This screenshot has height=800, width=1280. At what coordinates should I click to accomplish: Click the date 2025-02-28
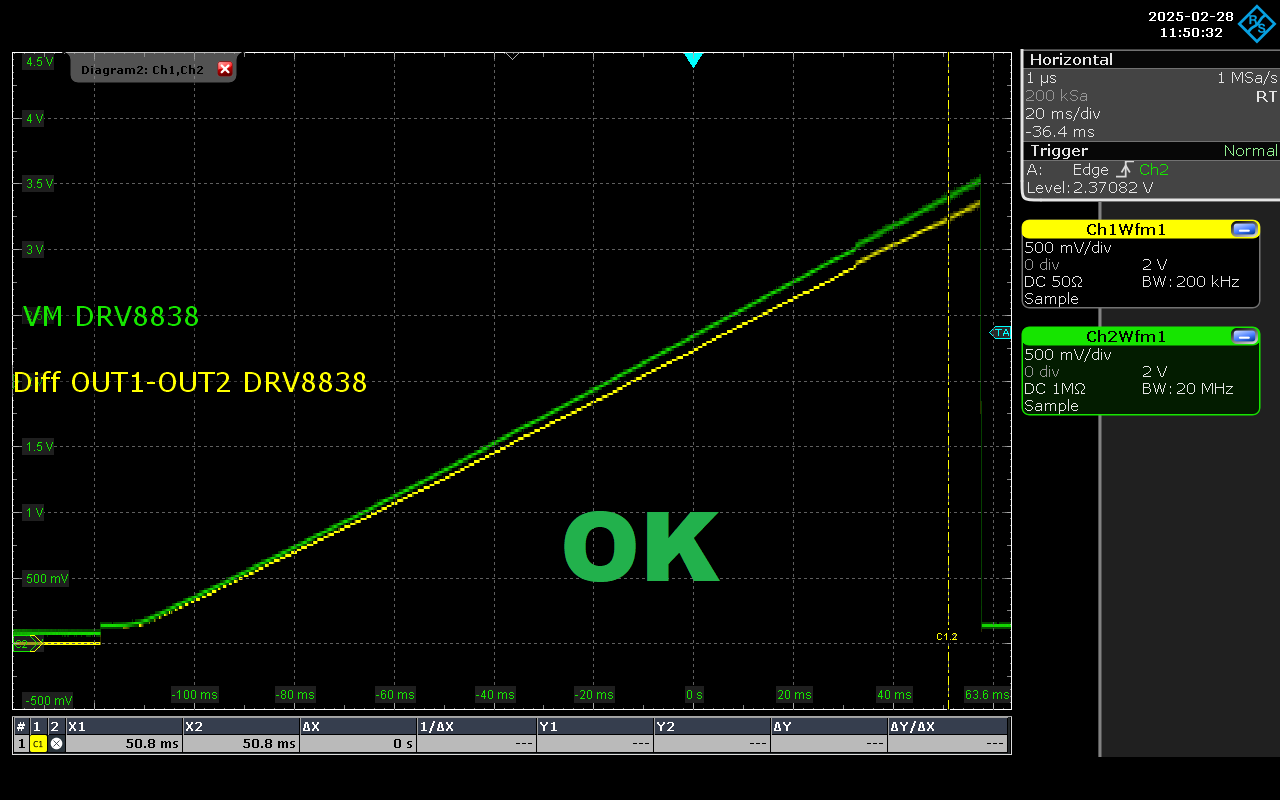pyautogui.click(x=1192, y=16)
